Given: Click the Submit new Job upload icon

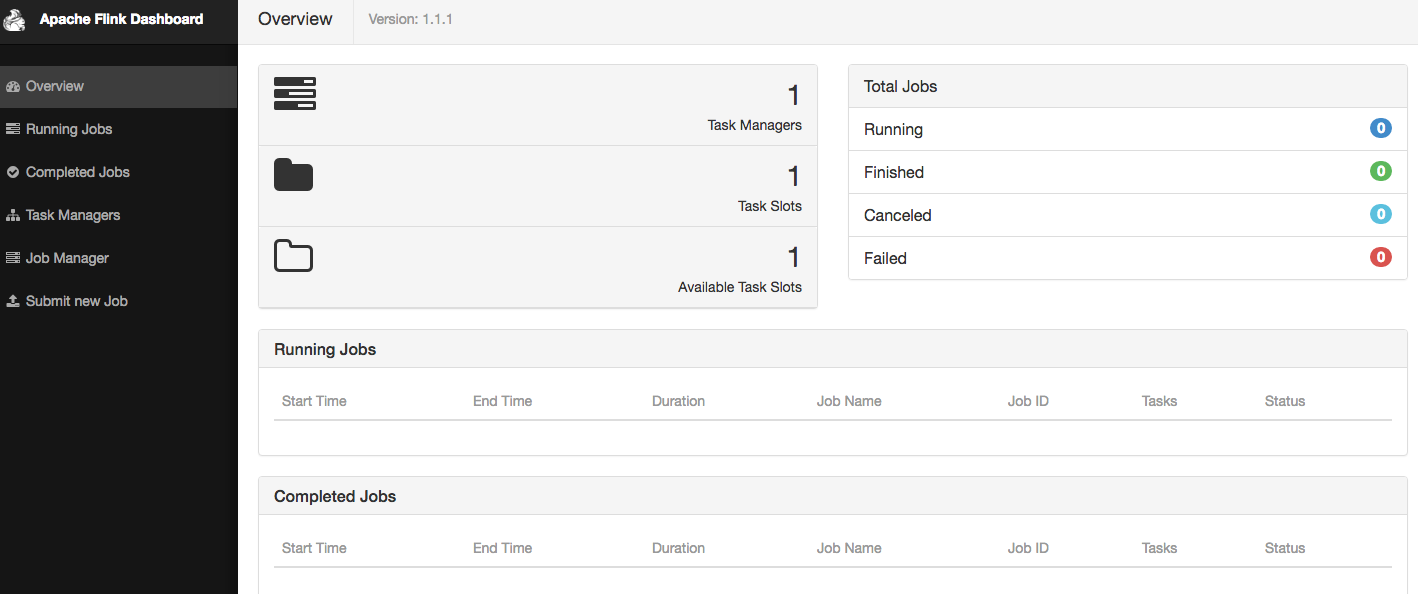Looking at the screenshot, I should pos(14,301).
